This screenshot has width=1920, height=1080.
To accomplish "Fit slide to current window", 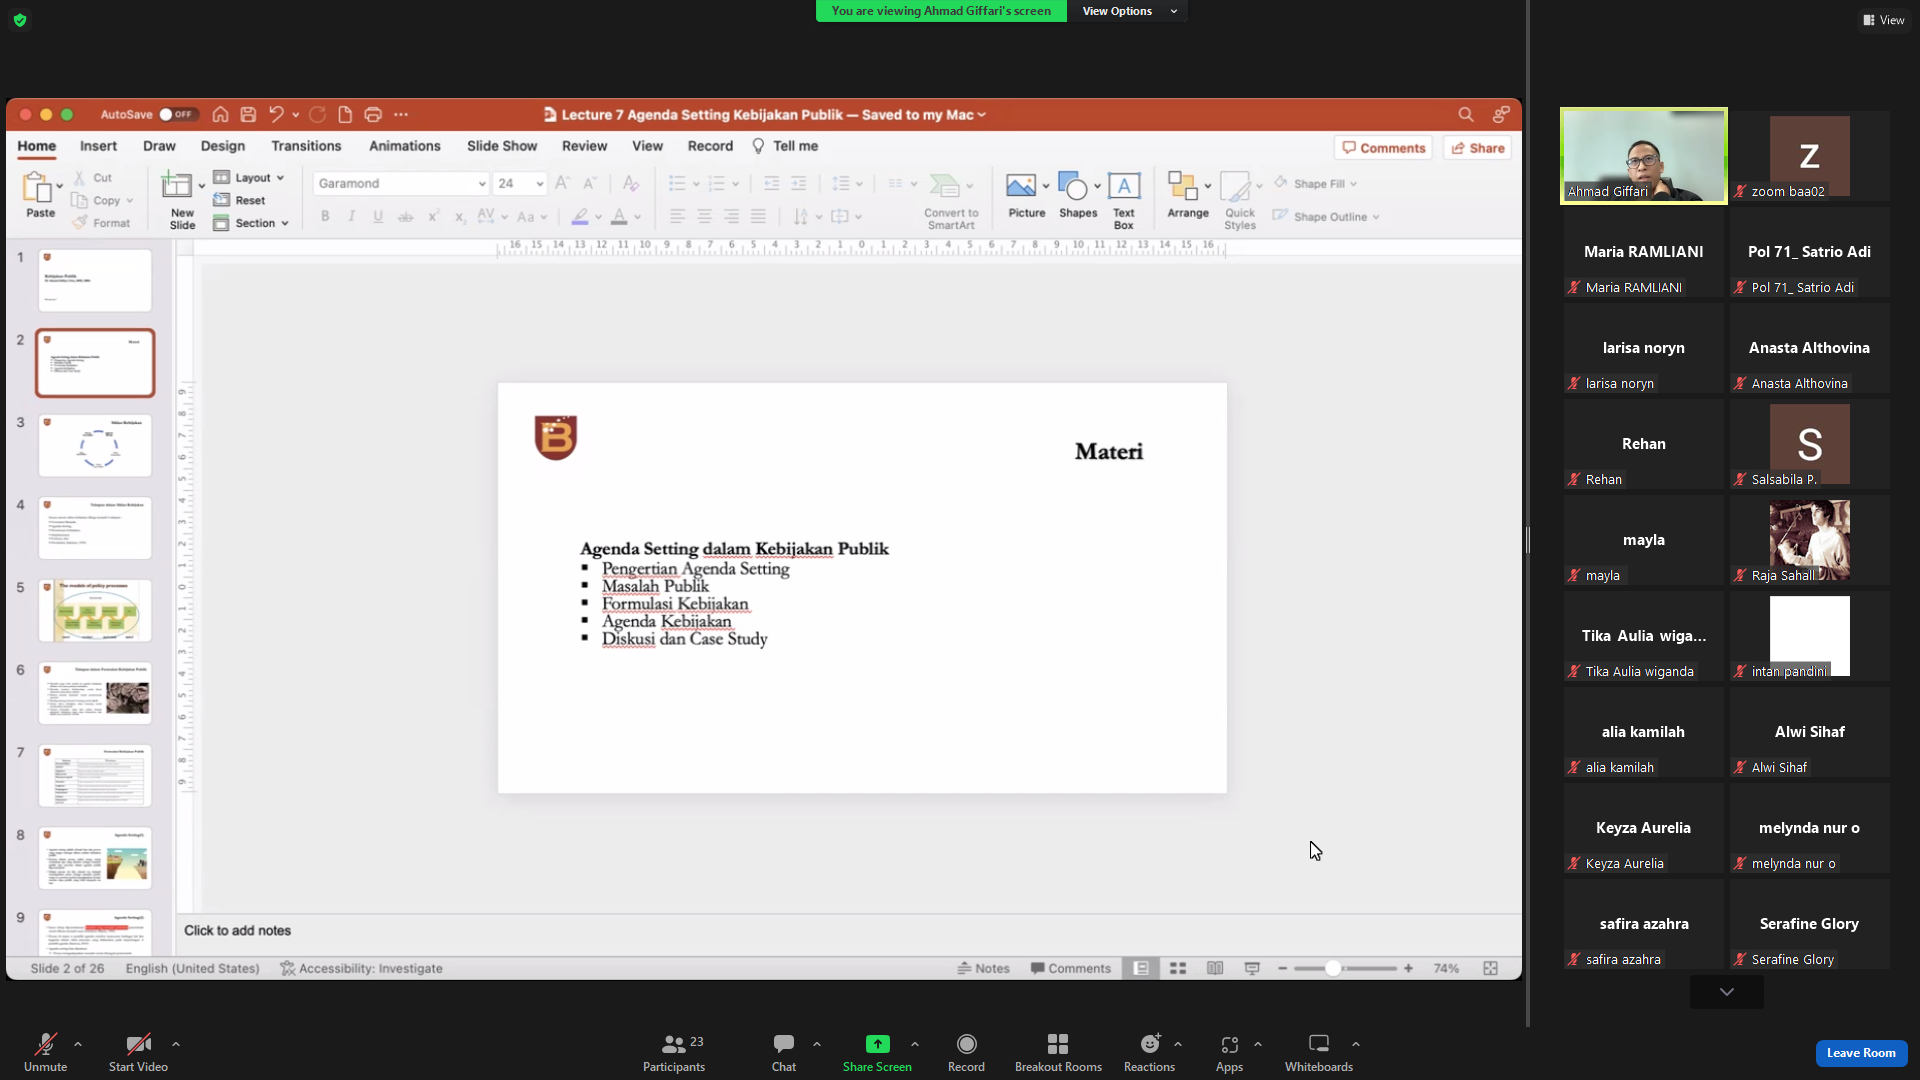I will pos(1490,968).
